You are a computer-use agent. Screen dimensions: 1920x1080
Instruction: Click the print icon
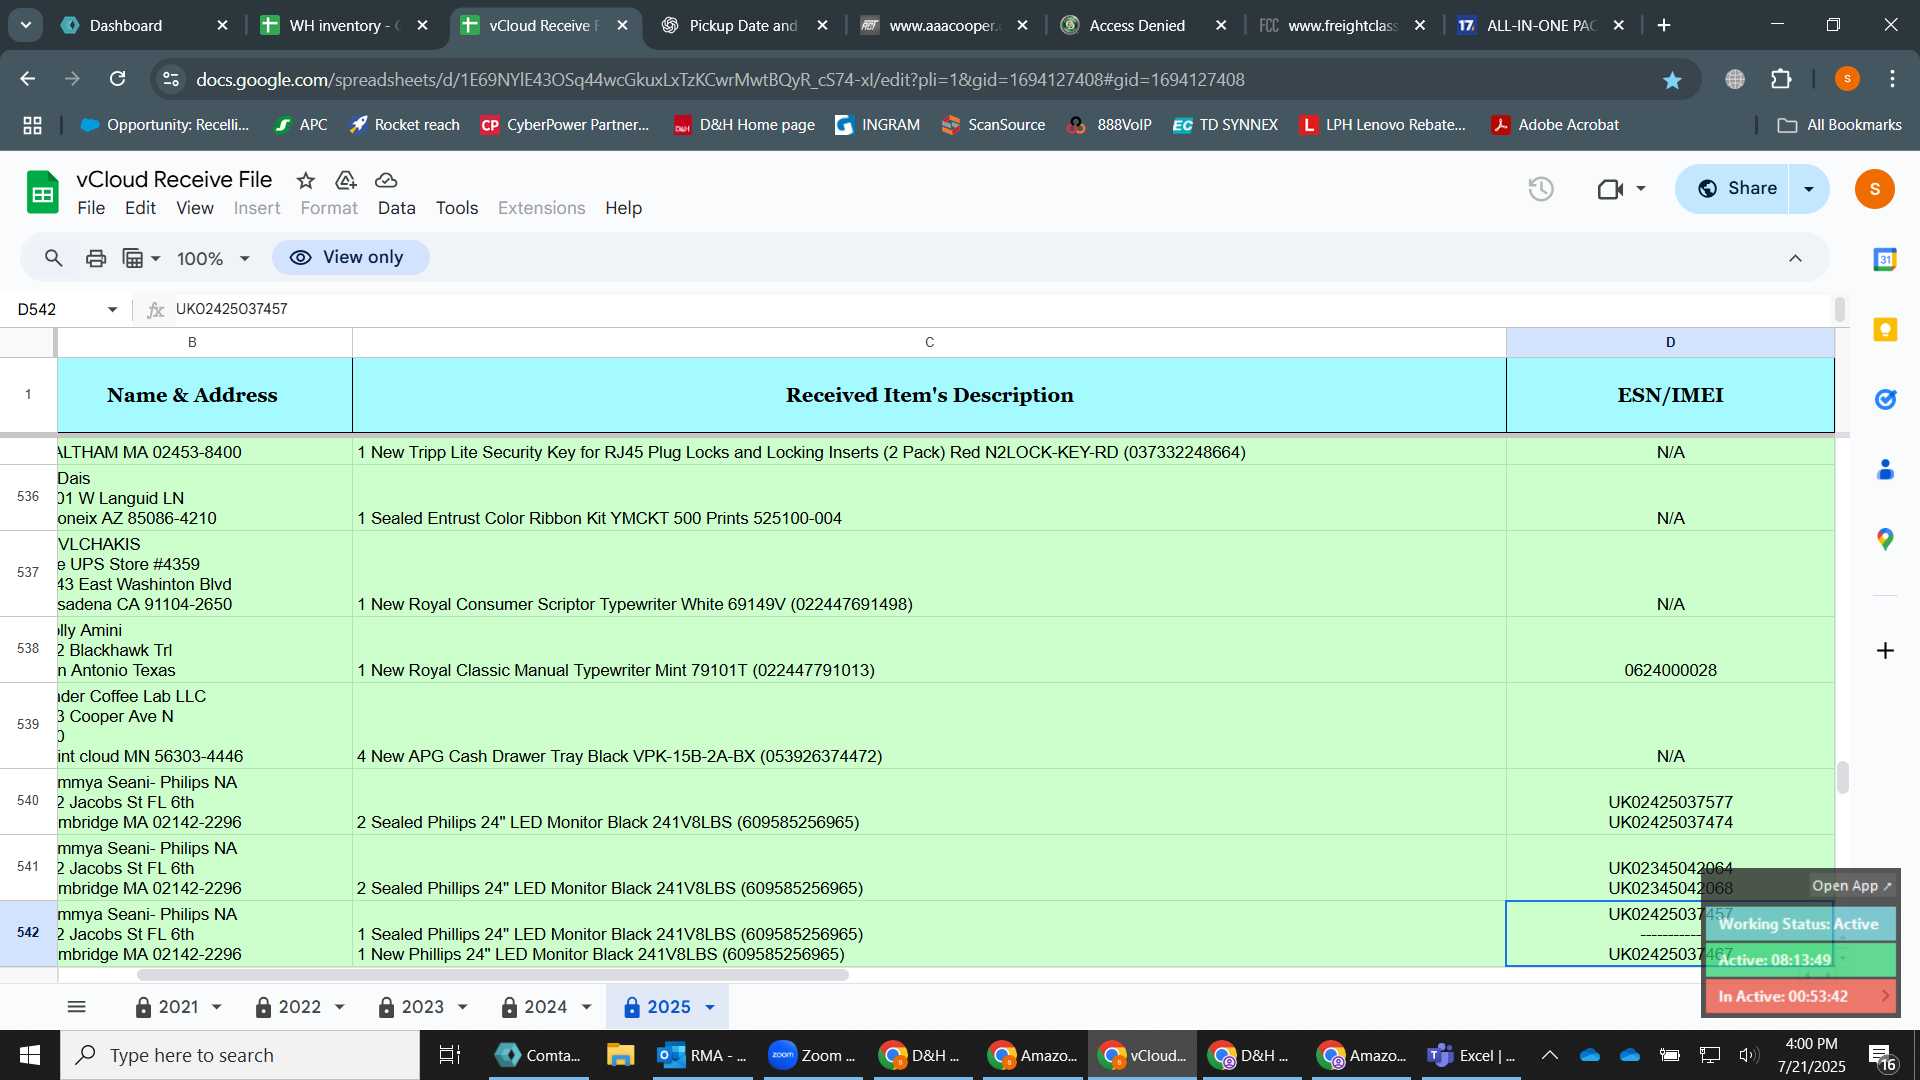(96, 258)
